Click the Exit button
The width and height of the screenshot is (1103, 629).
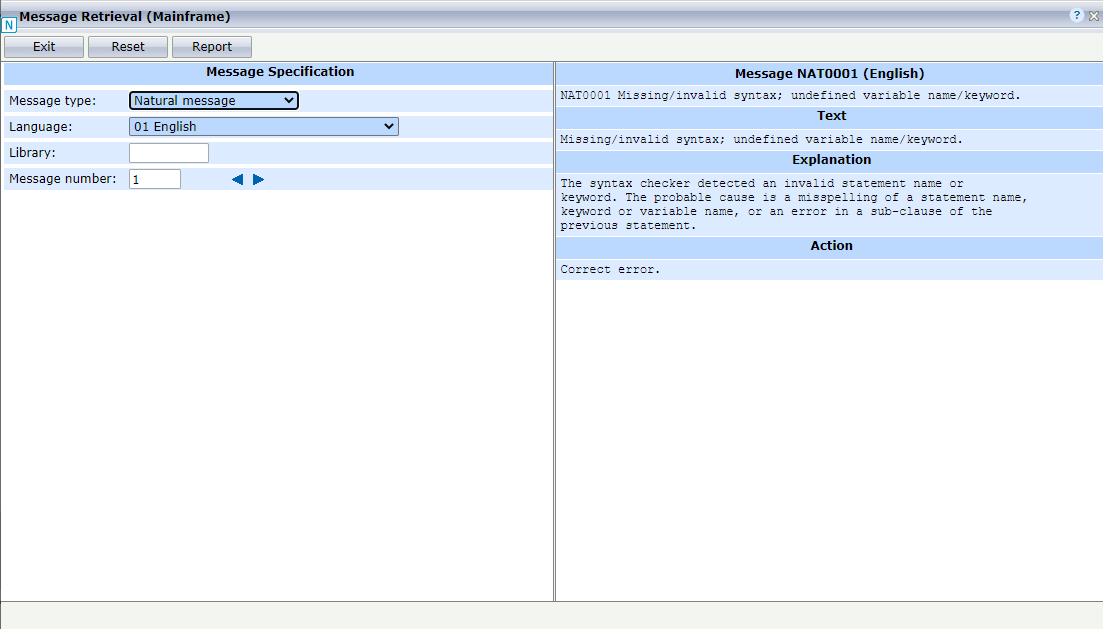tap(43, 46)
